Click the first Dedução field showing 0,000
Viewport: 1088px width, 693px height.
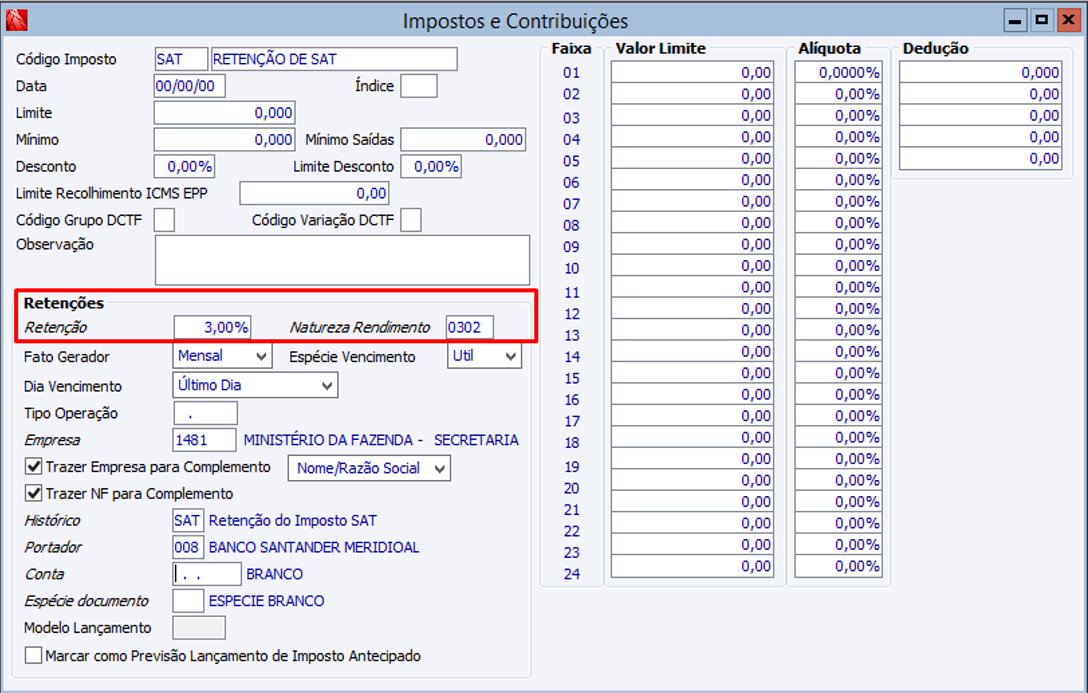tap(980, 72)
